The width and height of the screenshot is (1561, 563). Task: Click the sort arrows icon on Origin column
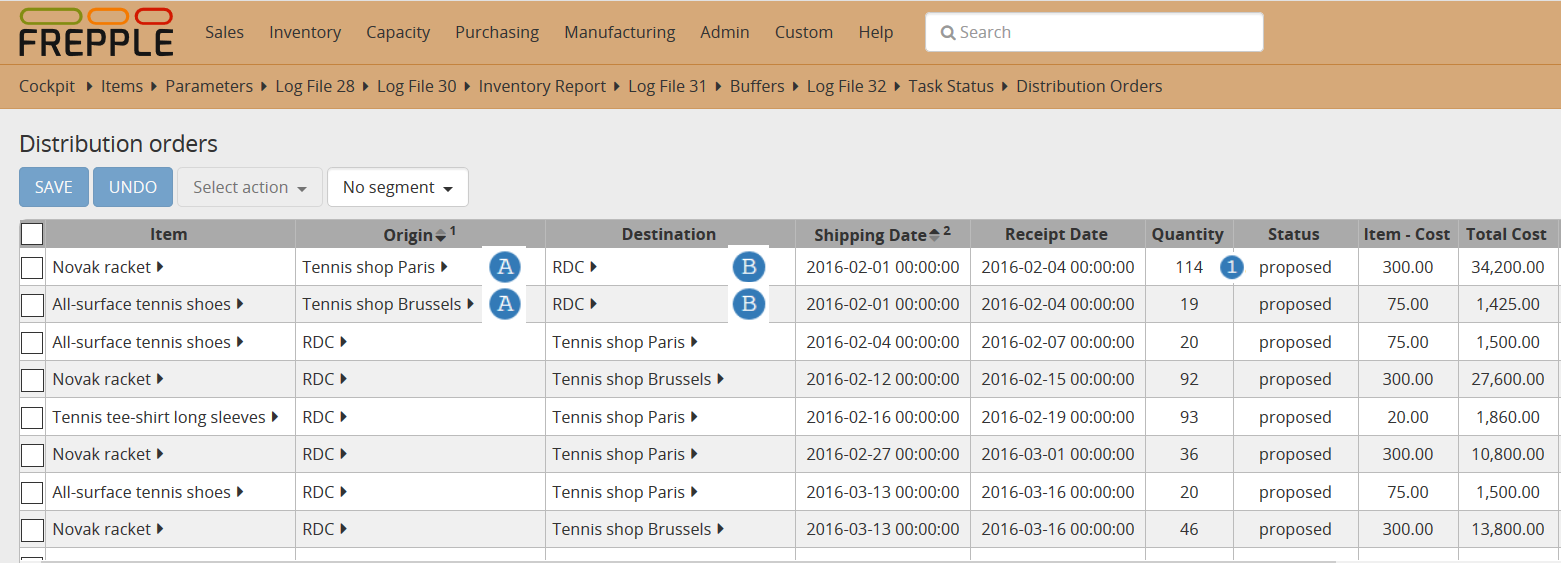[441, 236]
